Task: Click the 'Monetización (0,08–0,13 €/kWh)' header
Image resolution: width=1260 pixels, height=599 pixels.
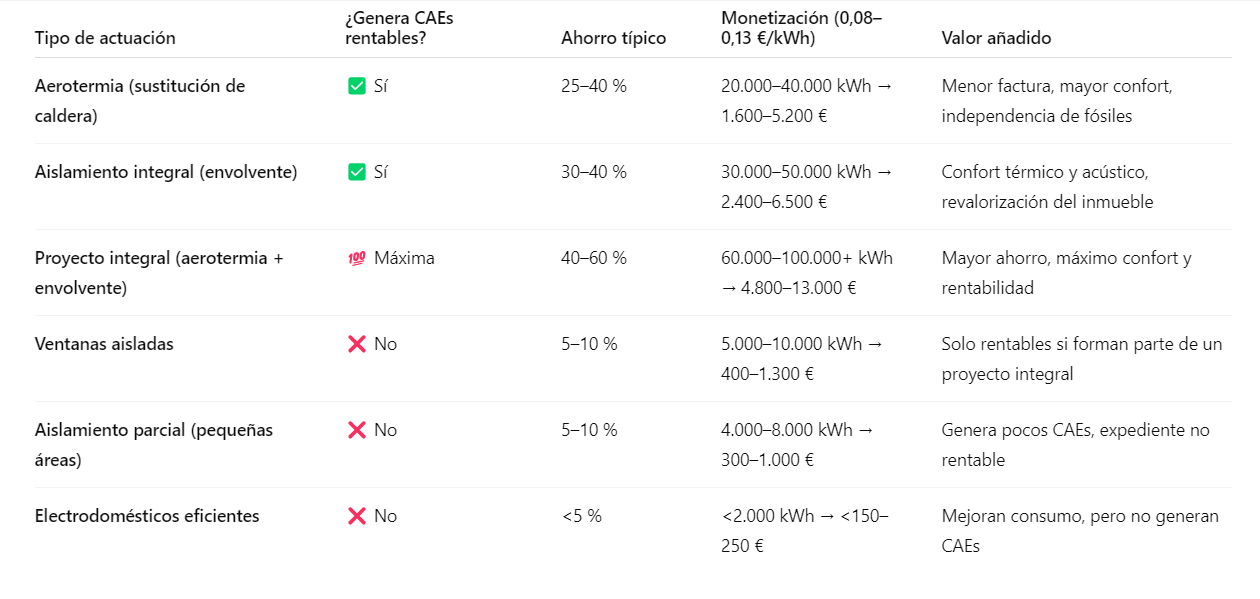Action: pos(801,28)
